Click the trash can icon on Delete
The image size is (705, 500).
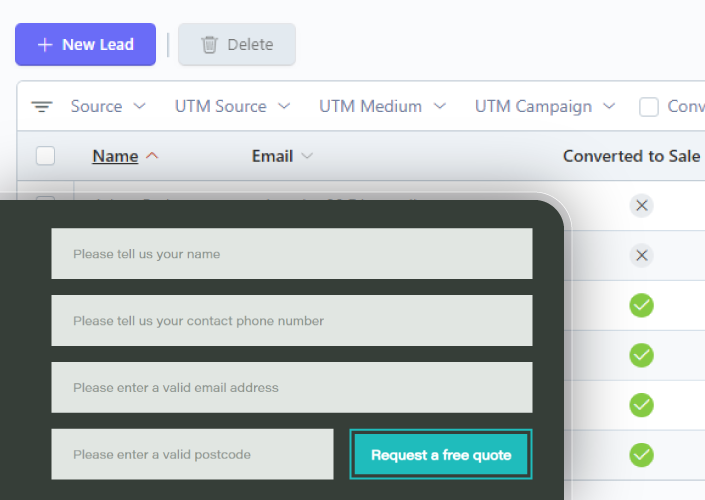pyautogui.click(x=209, y=45)
